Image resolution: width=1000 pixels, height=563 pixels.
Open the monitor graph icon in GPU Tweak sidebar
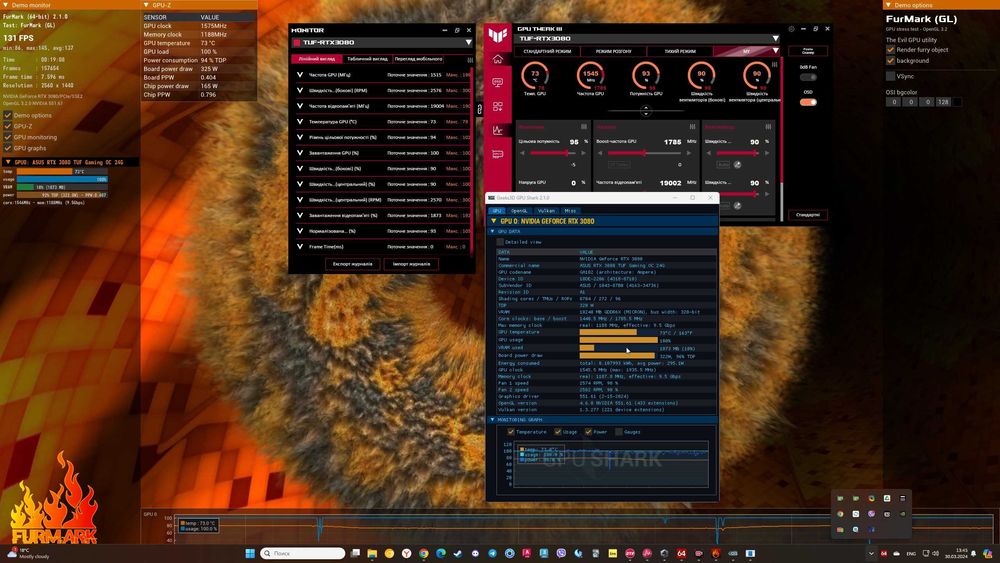[498, 130]
